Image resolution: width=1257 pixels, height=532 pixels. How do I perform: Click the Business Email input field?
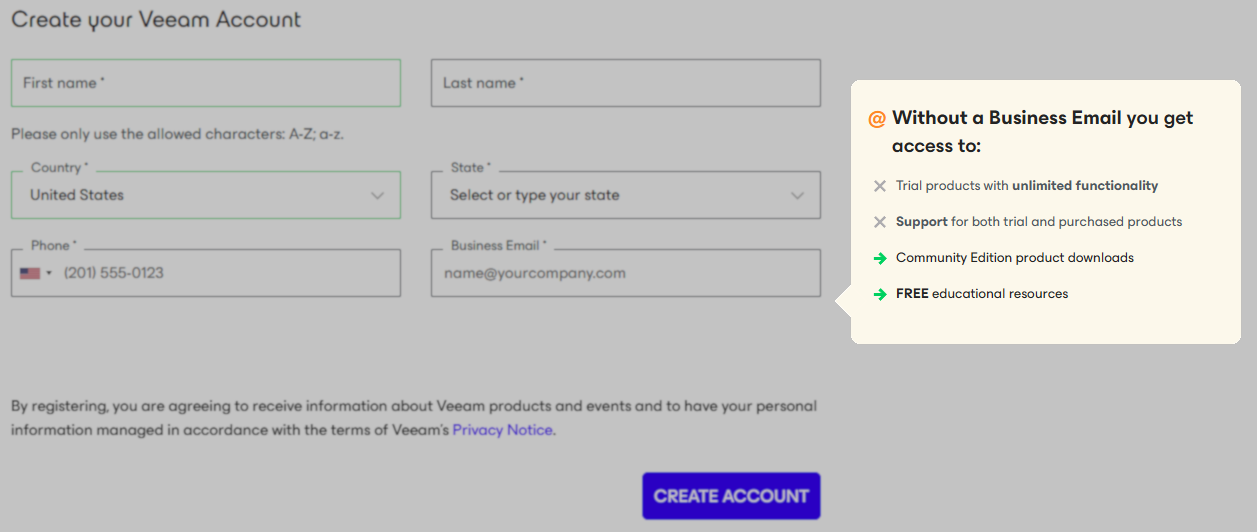(626, 273)
